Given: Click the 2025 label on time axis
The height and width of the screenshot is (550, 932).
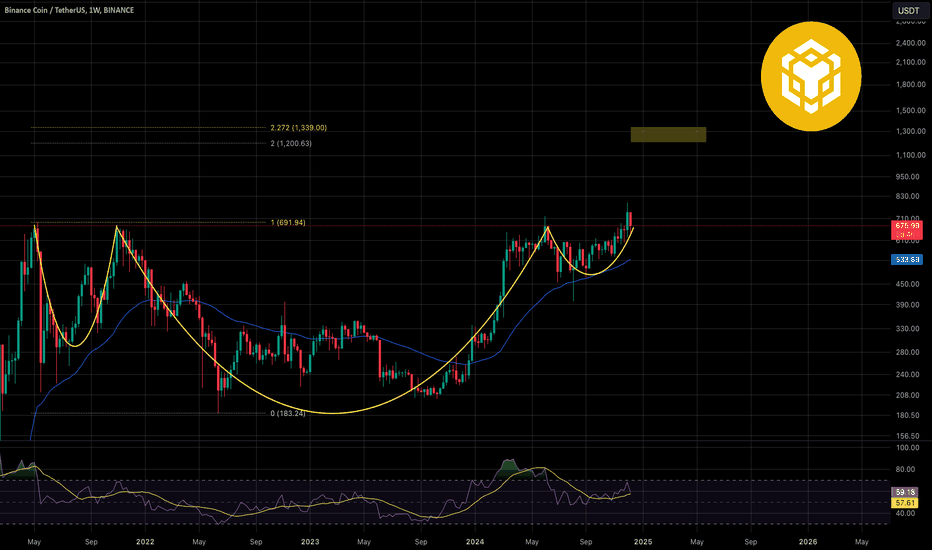Looking at the screenshot, I should coord(643,542).
